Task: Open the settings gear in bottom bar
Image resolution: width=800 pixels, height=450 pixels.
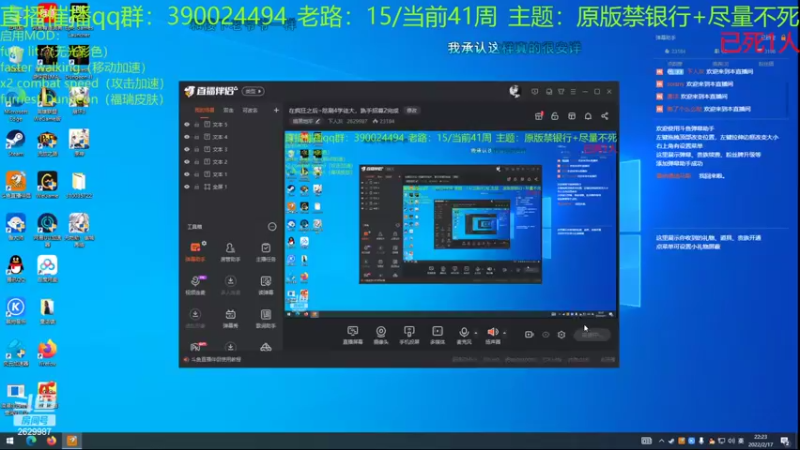Action: pyautogui.click(x=561, y=335)
